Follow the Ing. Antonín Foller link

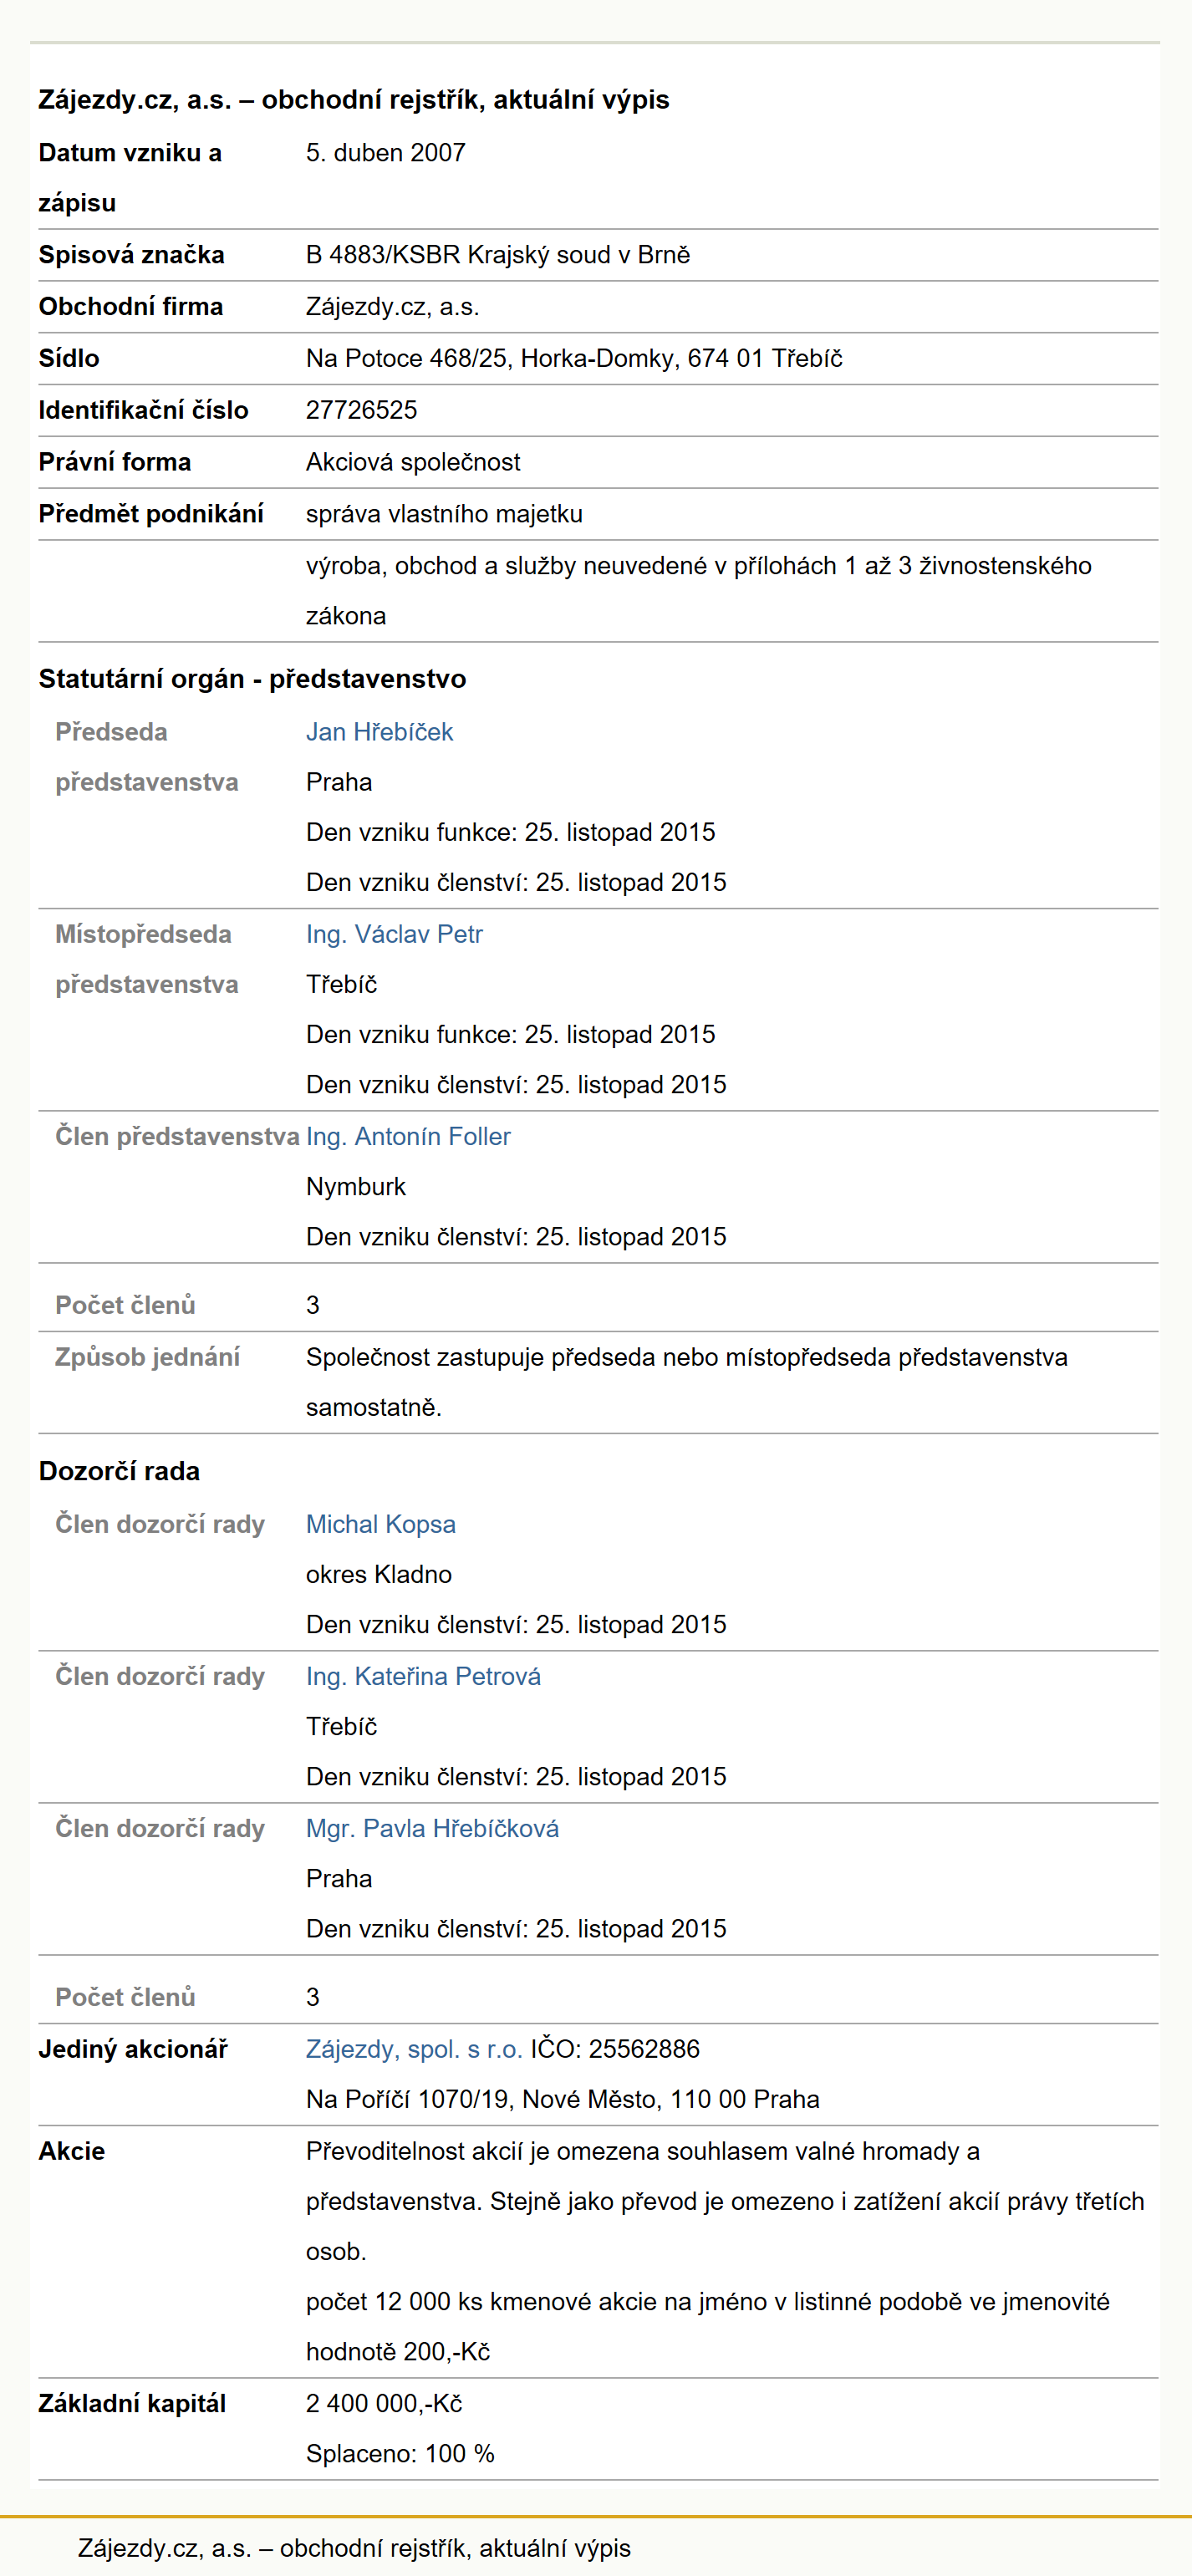point(408,1136)
